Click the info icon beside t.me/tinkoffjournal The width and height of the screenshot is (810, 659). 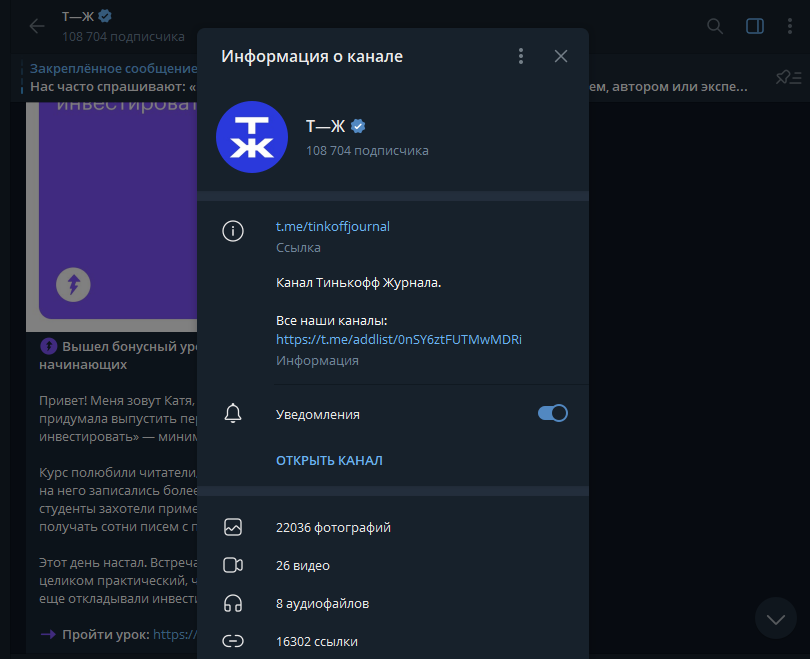[x=233, y=231]
